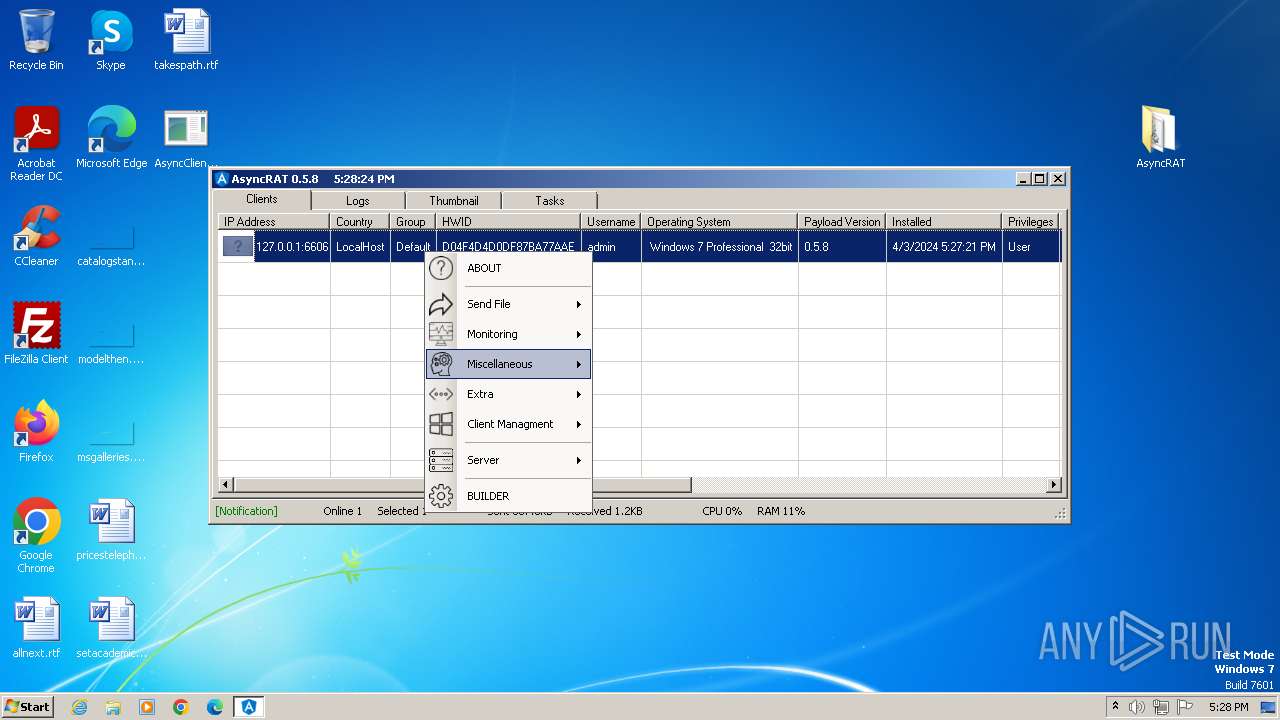
Task: Click the Send File arrow icon
Action: (x=441, y=304)
